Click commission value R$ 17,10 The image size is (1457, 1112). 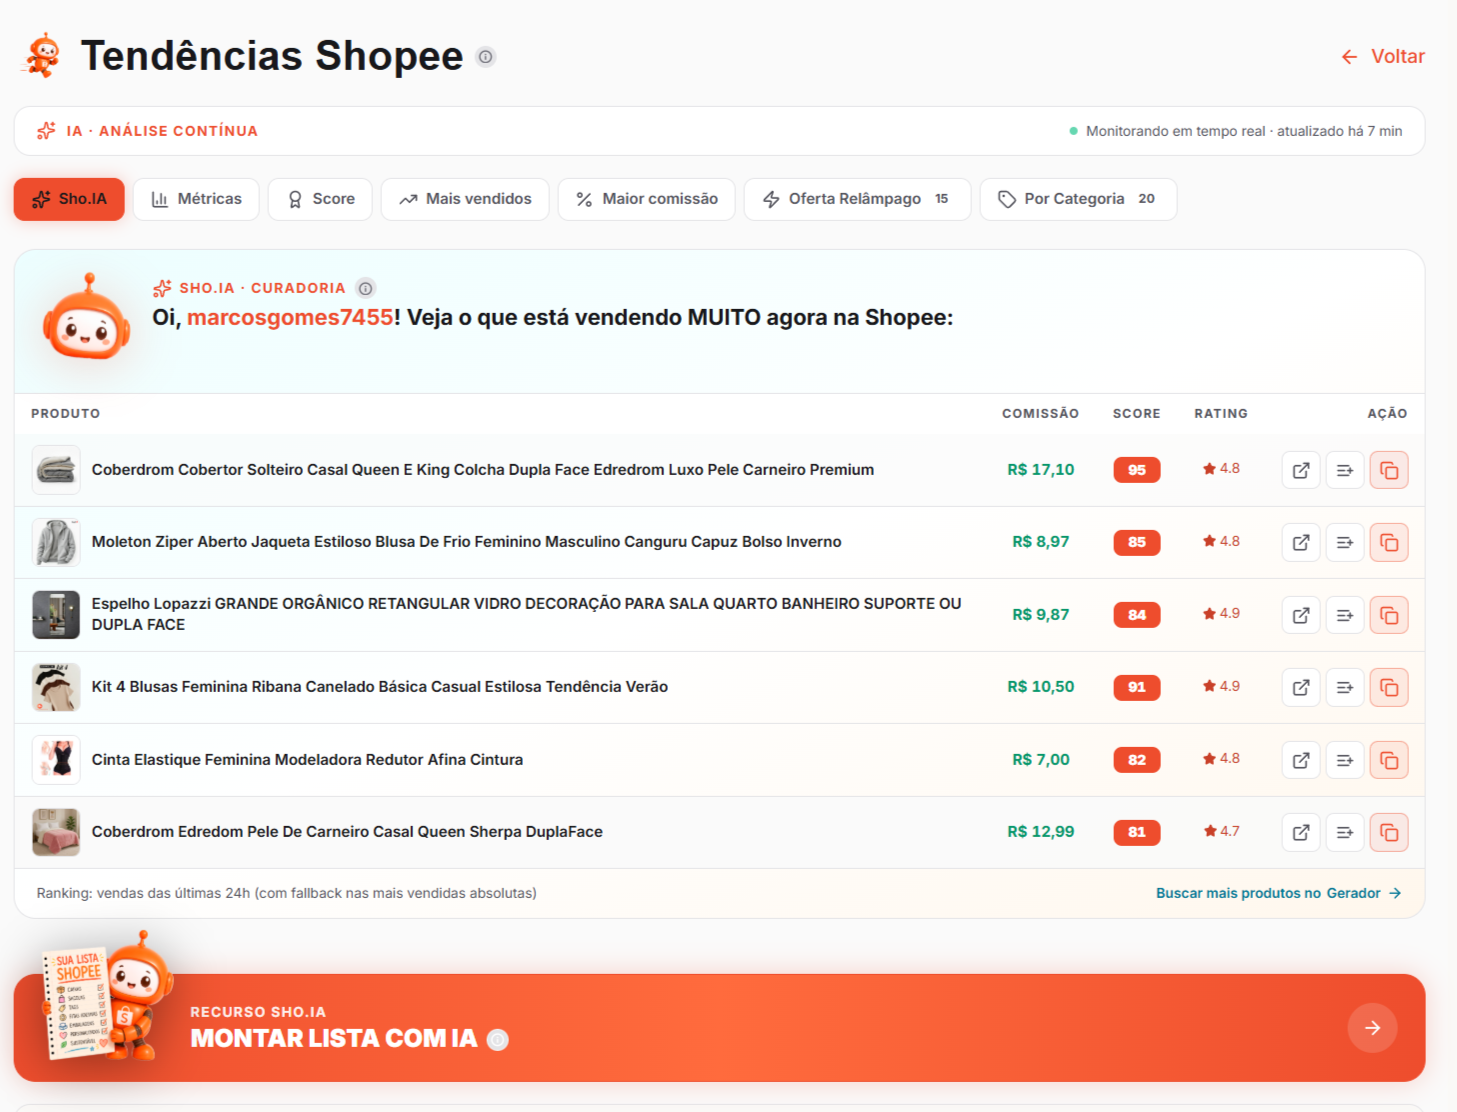pyautogui.click(x=1041, y=470)
